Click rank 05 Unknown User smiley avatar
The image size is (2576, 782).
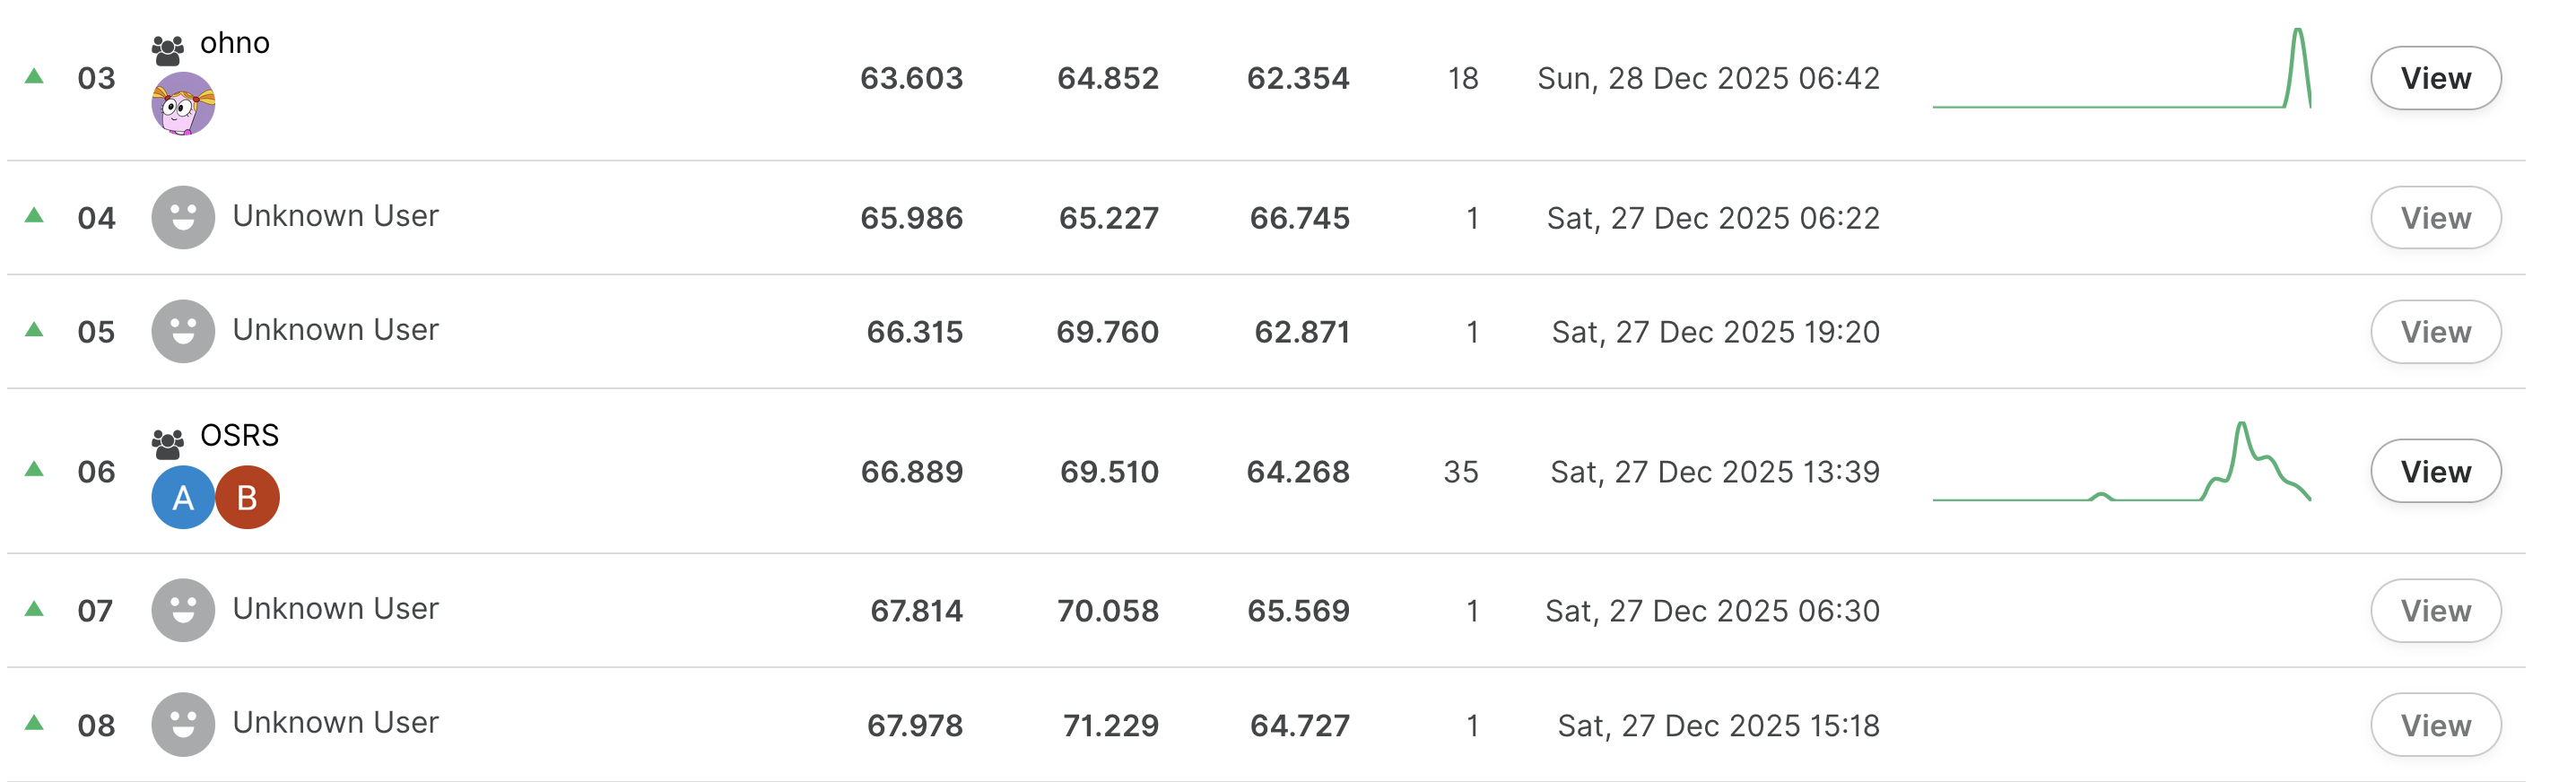click(183, 331)
